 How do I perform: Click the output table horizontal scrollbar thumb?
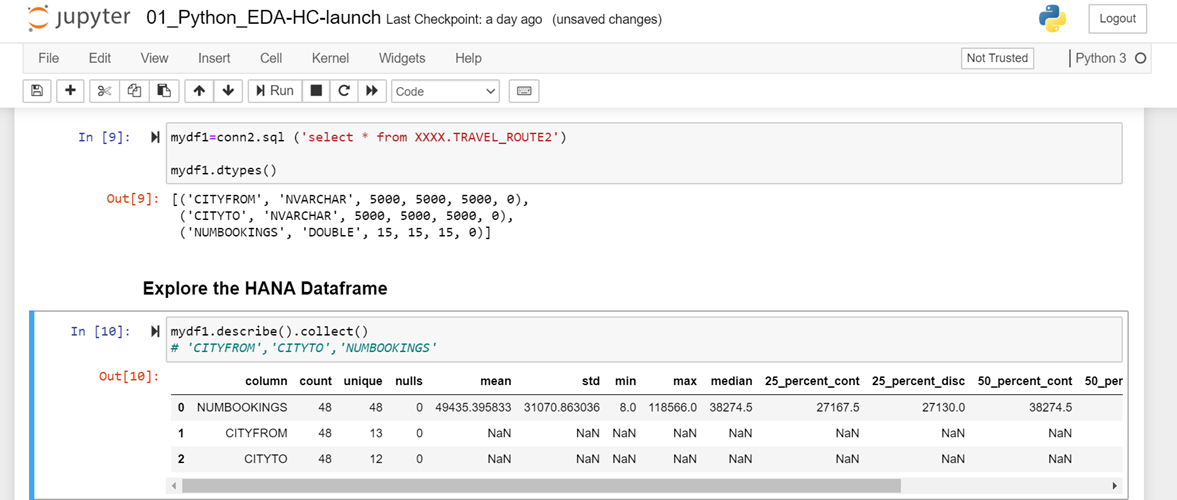pyautogui.click(x=540, y=485)
